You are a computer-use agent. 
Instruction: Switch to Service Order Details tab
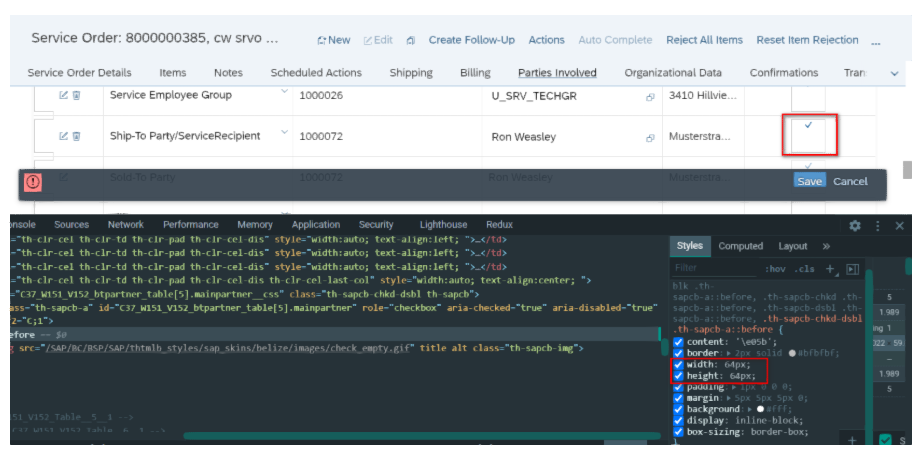coord(80,73)
